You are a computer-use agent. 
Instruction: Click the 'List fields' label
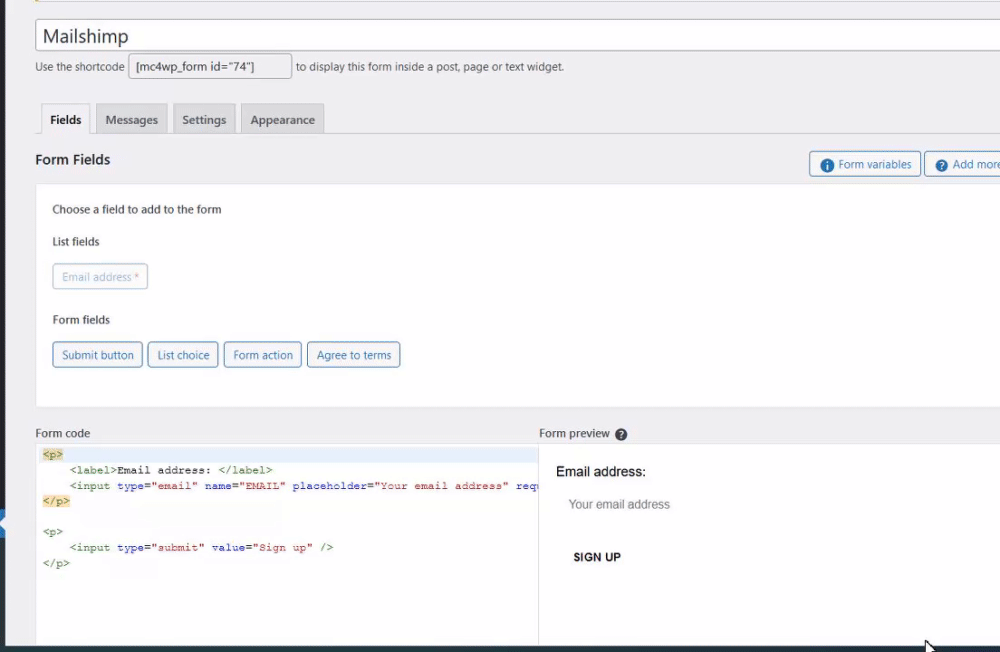[x=76, y=242]
